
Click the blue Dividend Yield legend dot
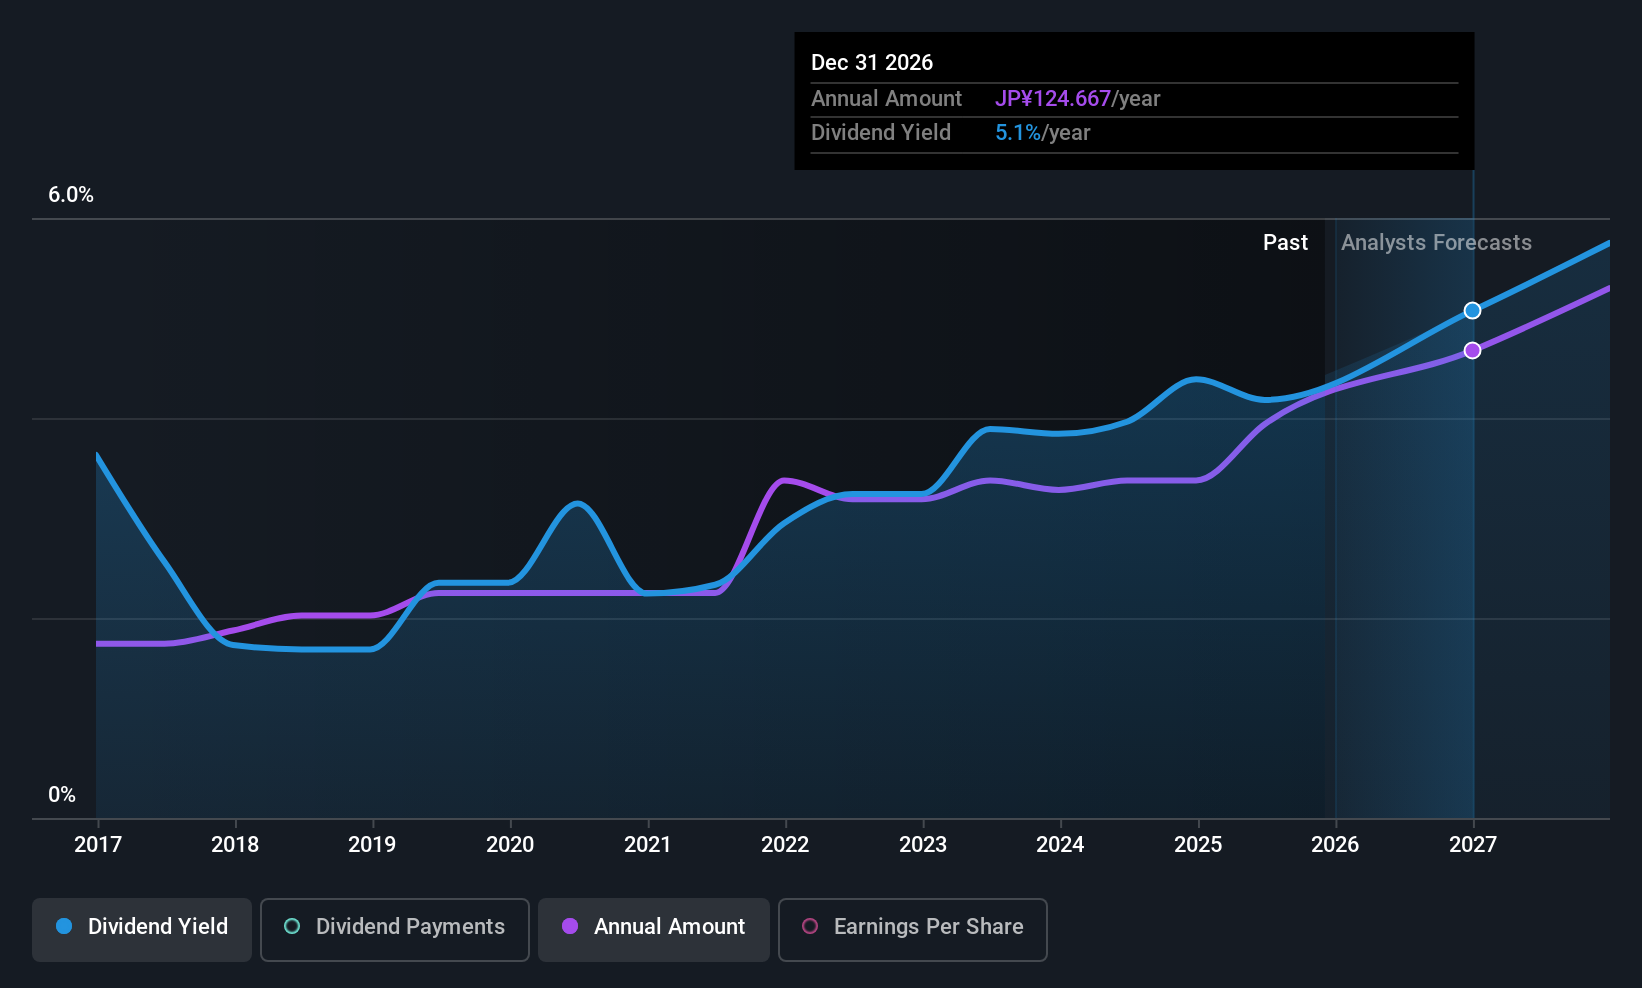coord(64,927)
